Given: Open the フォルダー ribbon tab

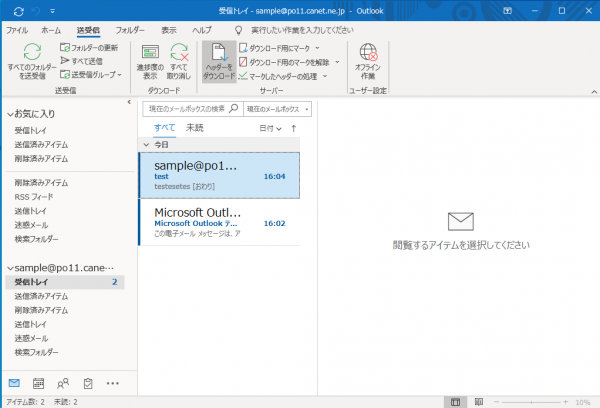Looking at the screenshot, I should pos(130,30).
